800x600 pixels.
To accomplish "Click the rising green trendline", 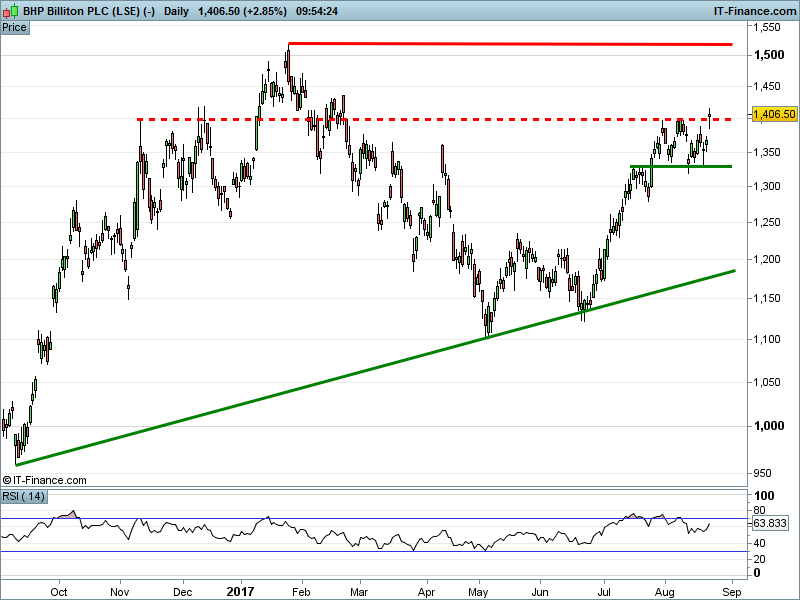I will tap(375, 368).
